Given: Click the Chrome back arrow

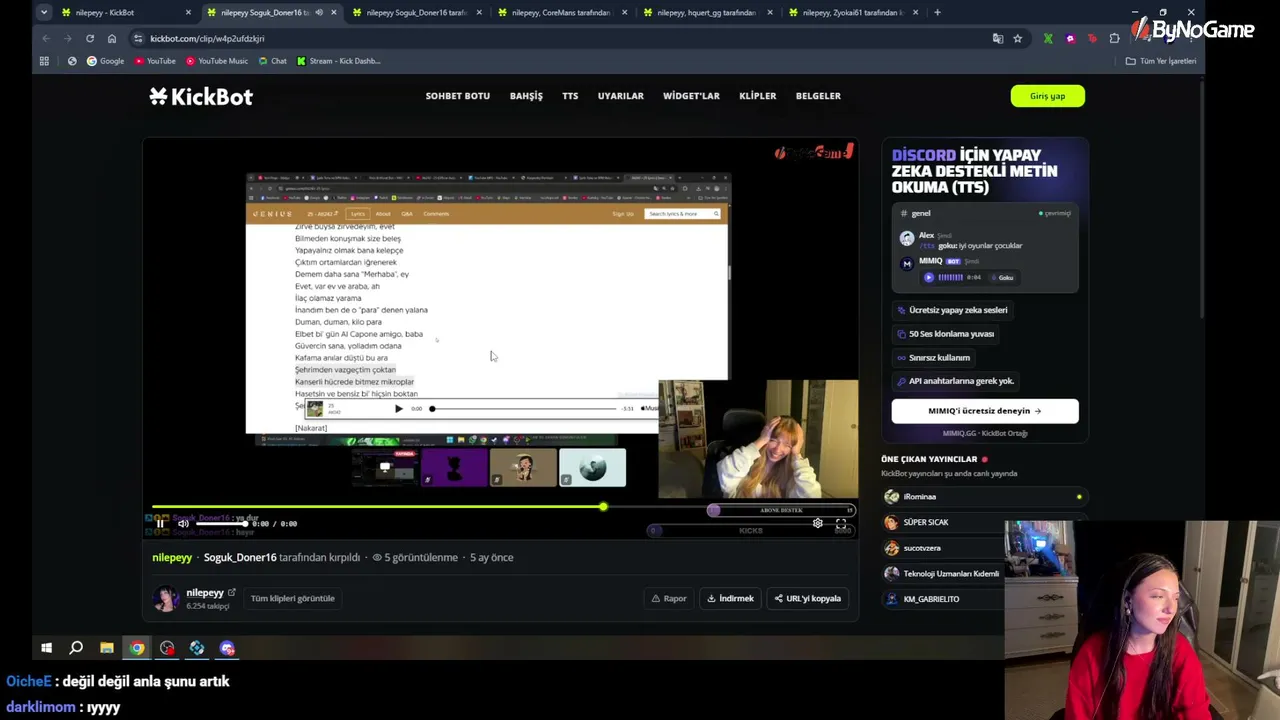Looking at the screenshot, I should (46, 38).
